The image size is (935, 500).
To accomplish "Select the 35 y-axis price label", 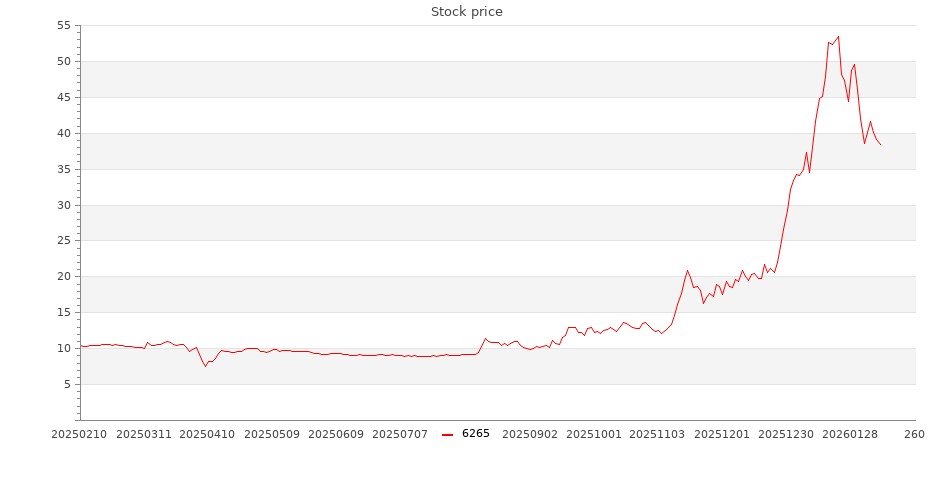I will point(67,169).
